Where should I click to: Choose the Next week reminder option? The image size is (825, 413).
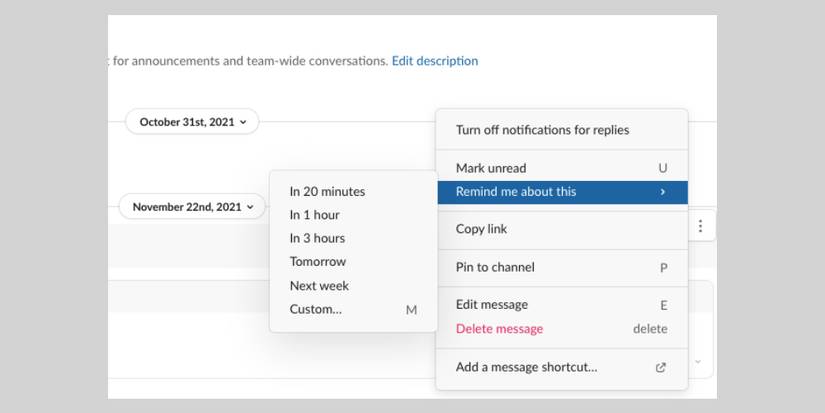[x=353, y=286]
